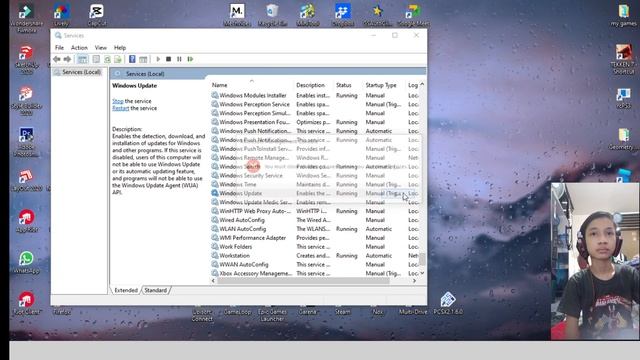Open the Riot Client desktop shortcut
The width and height of the screenshot is (640, 360).
click(27, 303)
